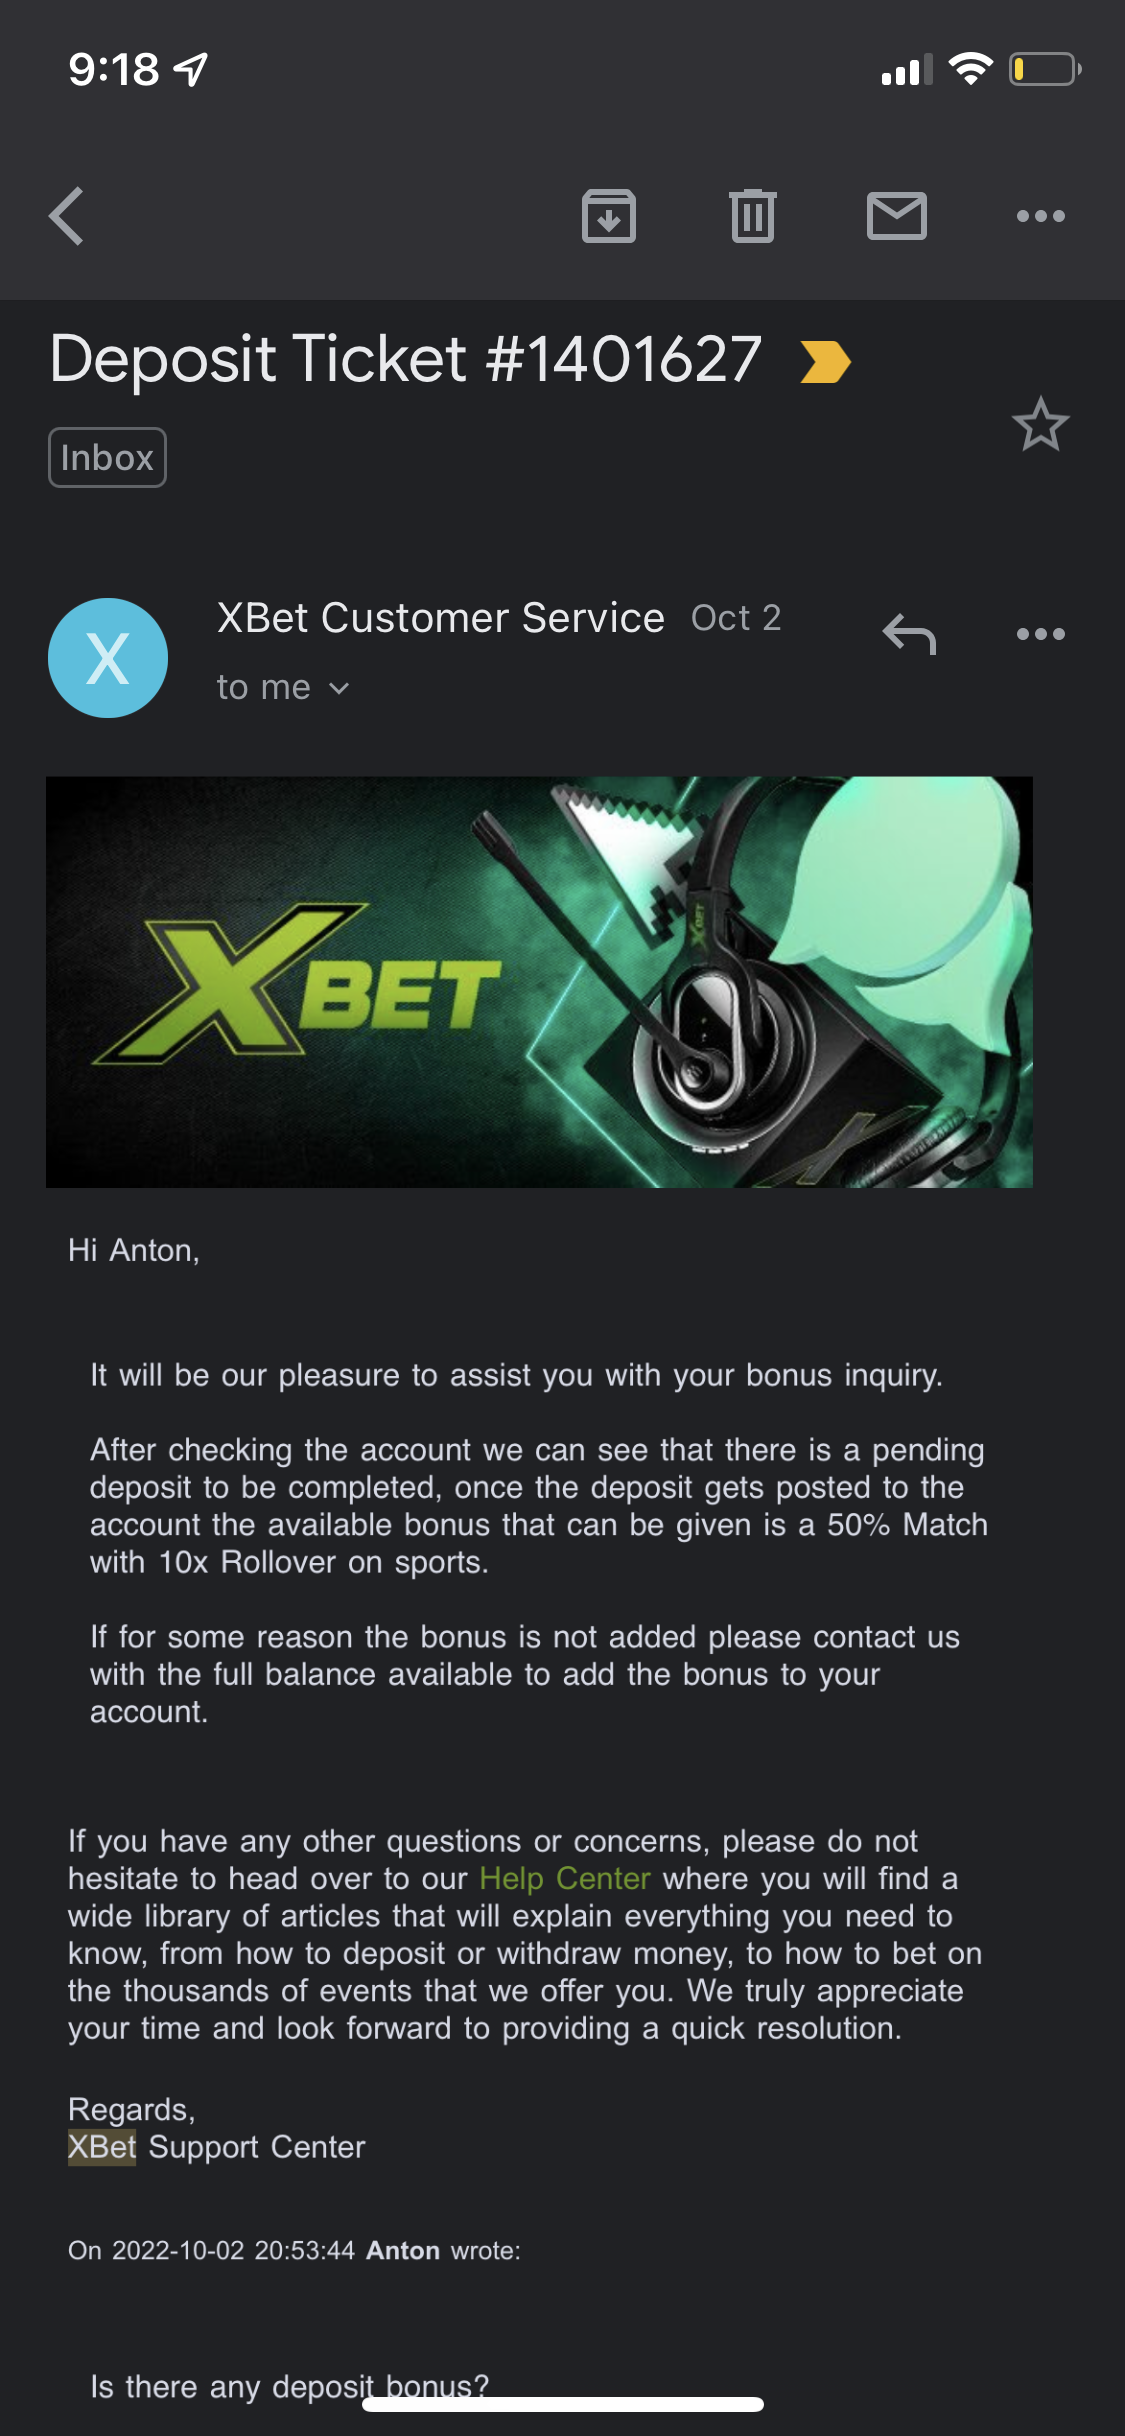Tap the home indicator bar at the bottom

[x=563, y=2405]
